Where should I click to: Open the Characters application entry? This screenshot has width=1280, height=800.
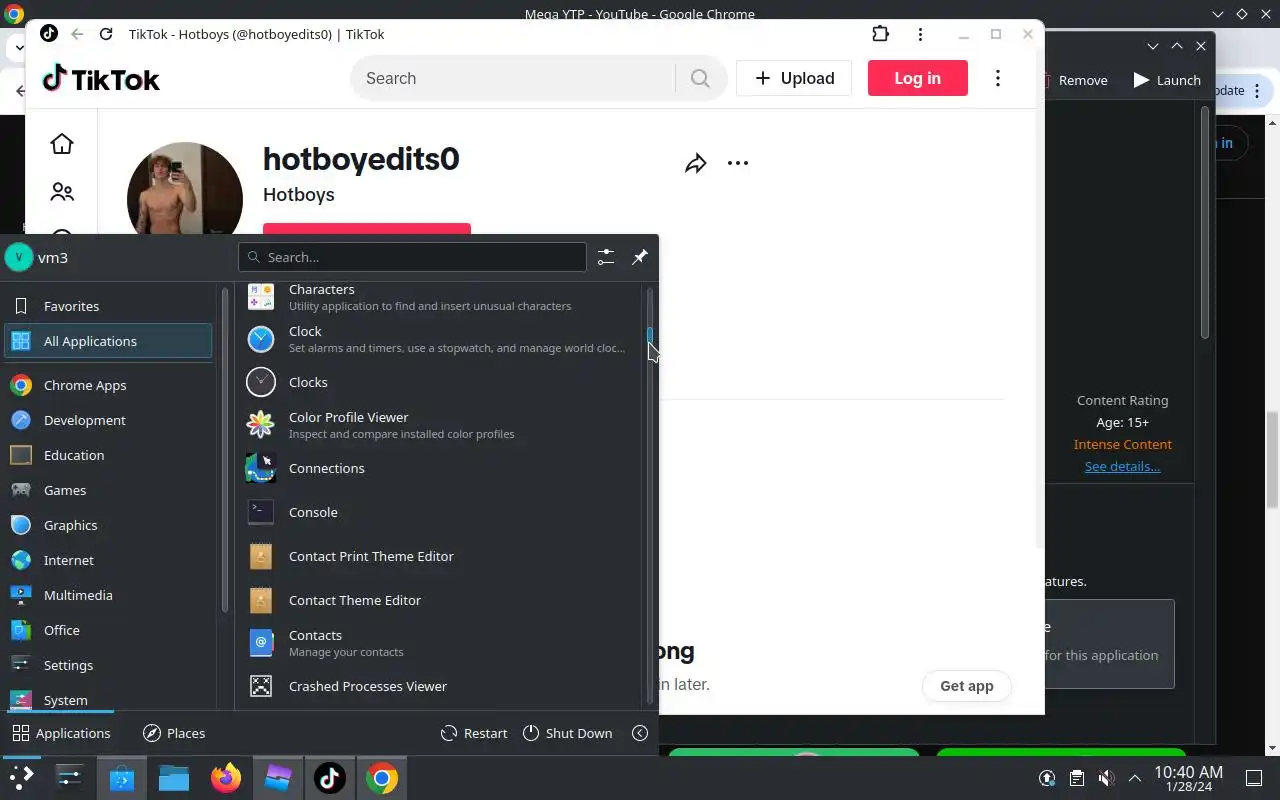coord(440,297)
